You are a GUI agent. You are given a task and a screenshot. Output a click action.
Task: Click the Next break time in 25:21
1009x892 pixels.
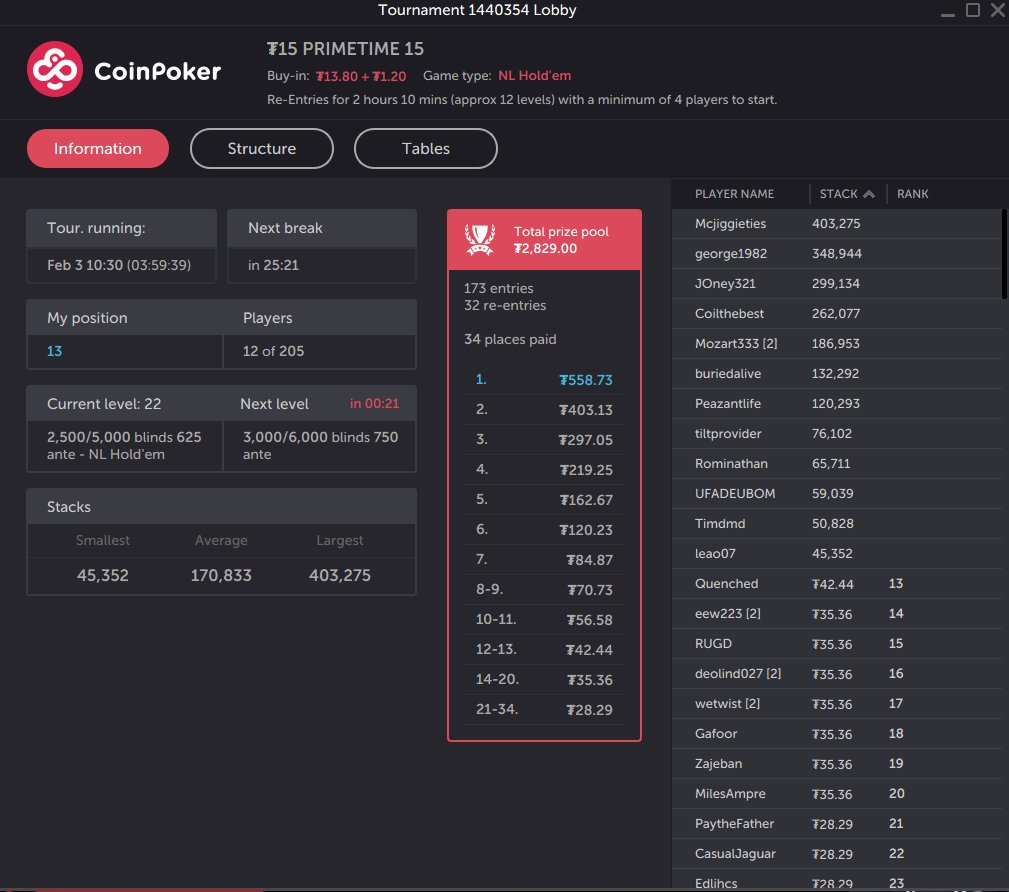273,265
